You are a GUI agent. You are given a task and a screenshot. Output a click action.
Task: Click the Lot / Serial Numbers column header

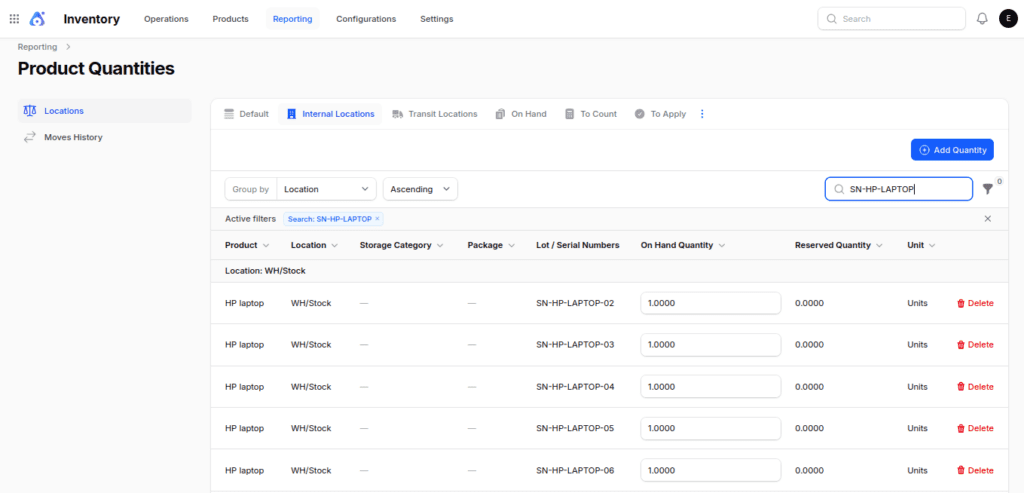point(577,246)
